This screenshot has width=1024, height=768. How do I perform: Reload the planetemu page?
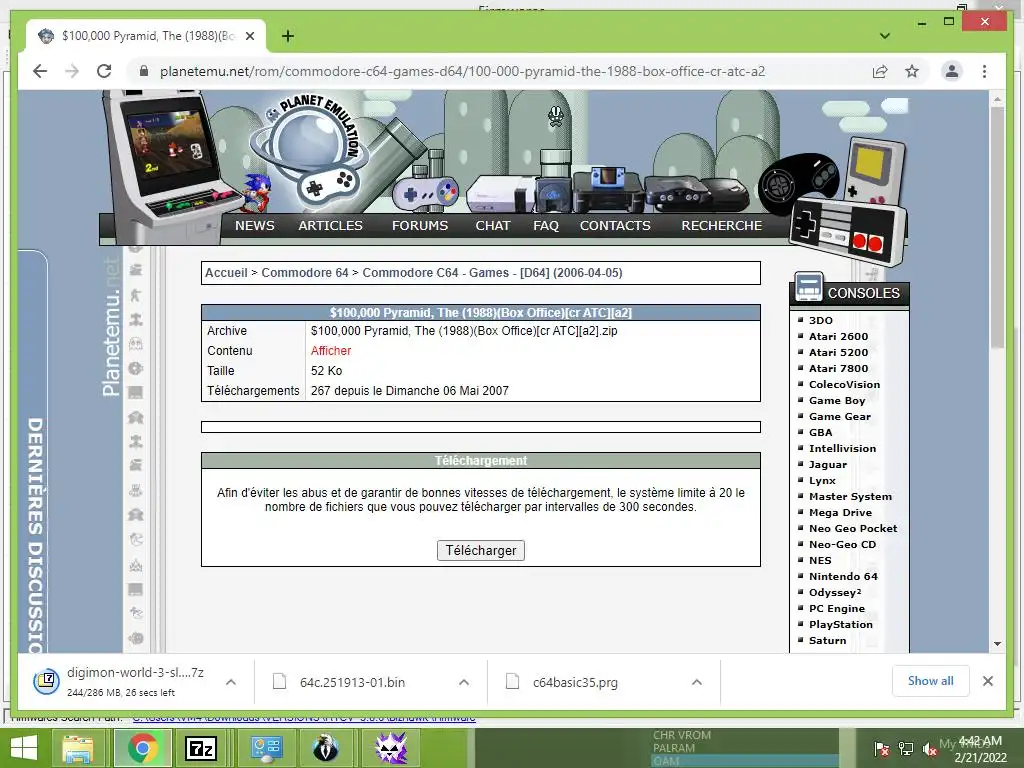point(104,71)
